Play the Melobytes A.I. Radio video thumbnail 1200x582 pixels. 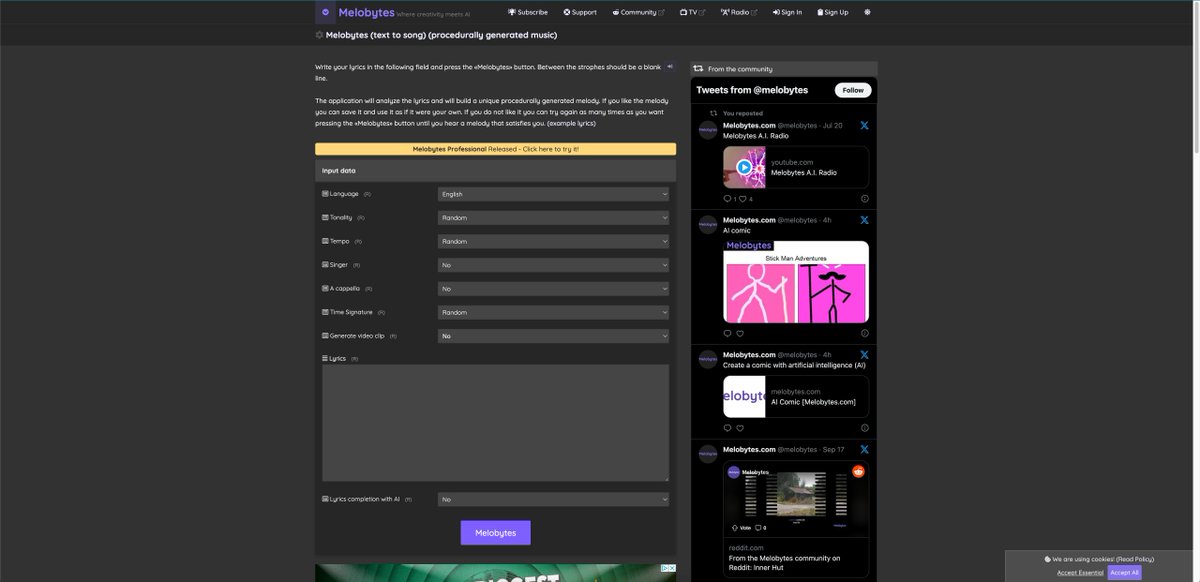point(744,168)
